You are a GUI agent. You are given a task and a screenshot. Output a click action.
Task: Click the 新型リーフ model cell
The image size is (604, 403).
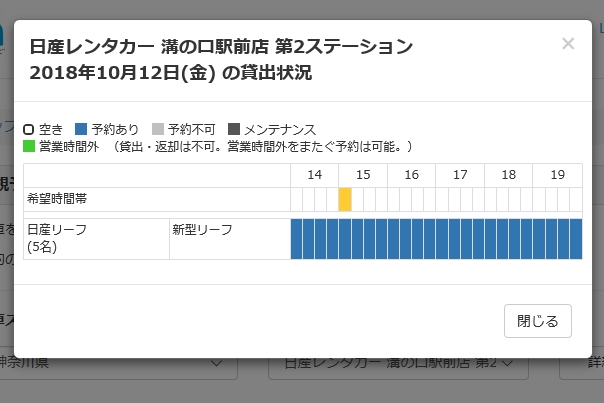pos(229,239)
